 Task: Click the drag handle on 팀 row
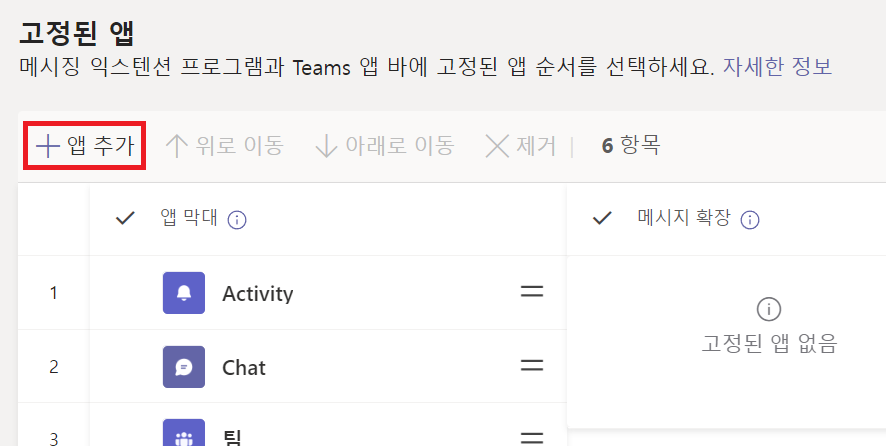[x=531, y=437]
